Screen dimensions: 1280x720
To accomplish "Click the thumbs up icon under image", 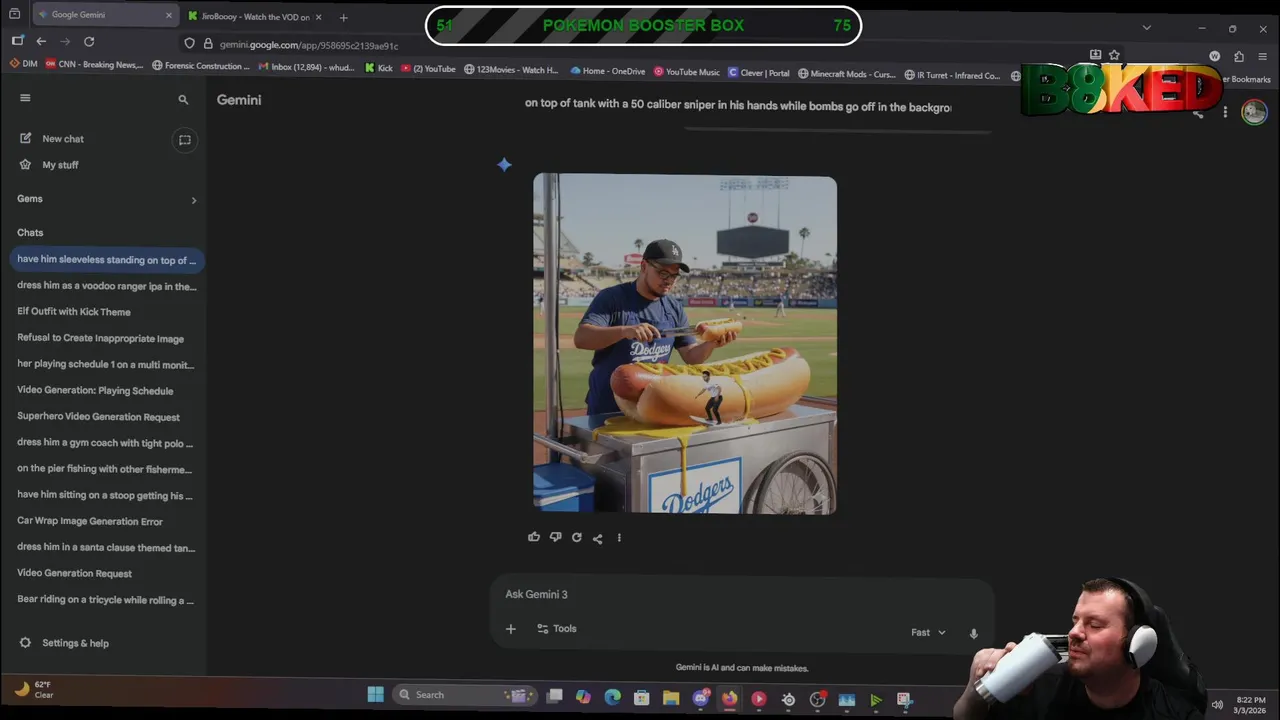I will point(534,537).
